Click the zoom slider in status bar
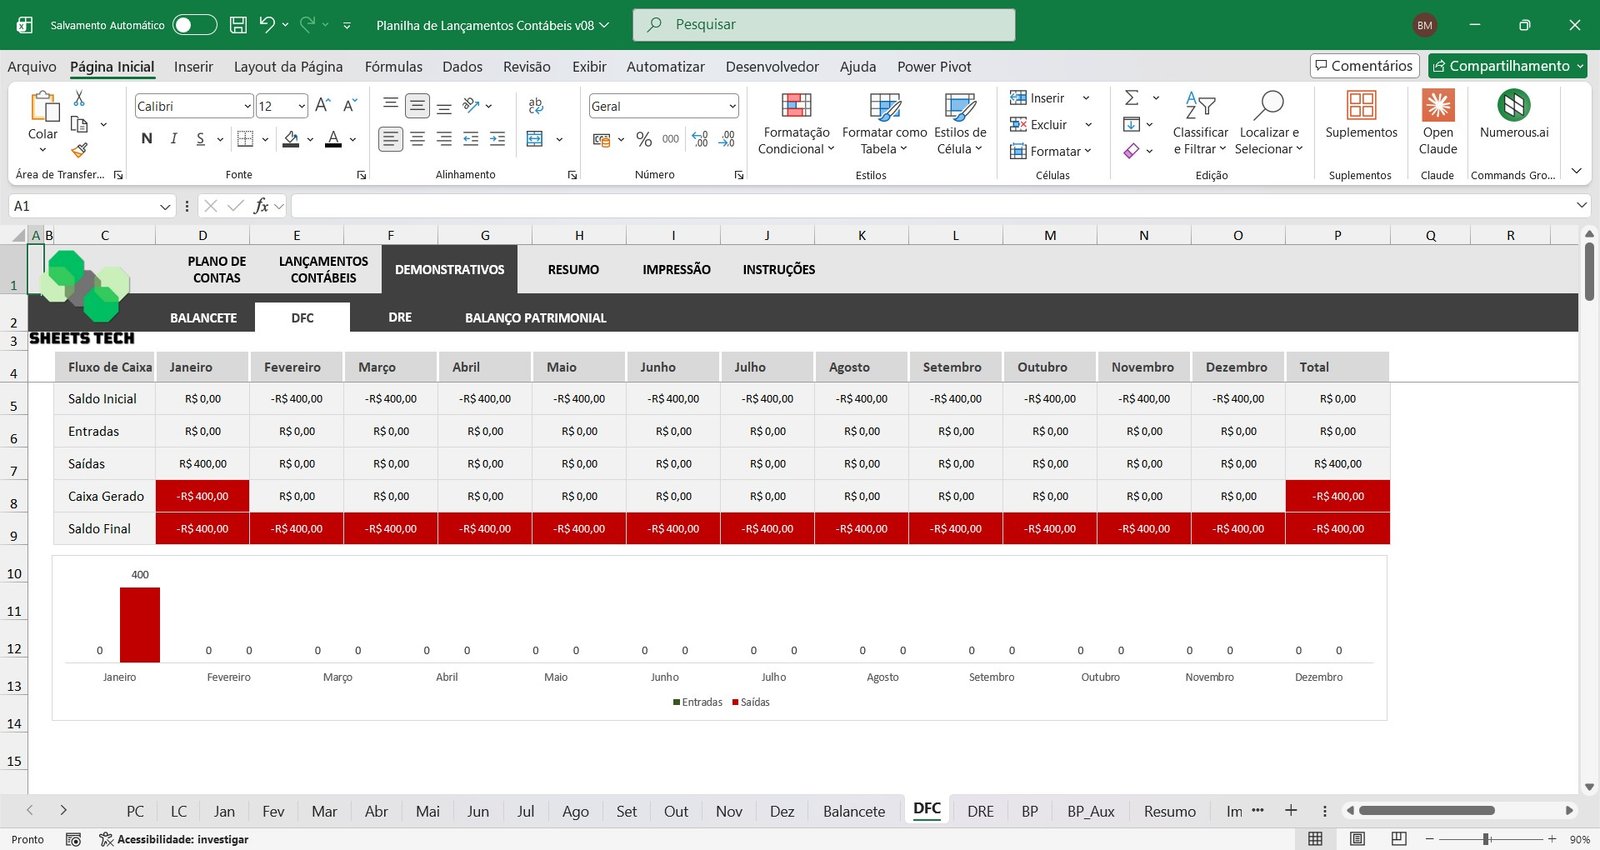 click(1487, 839)
